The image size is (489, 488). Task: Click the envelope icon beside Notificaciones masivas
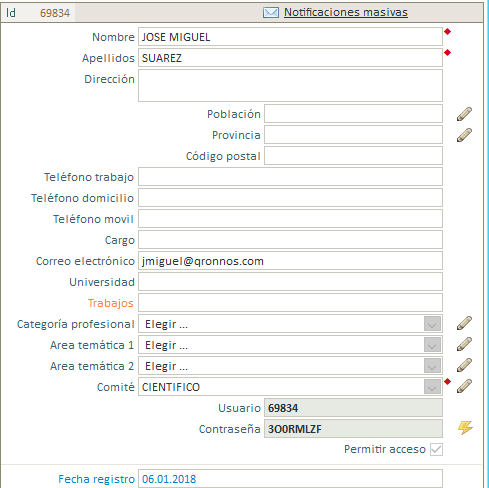tap(271, 13)
